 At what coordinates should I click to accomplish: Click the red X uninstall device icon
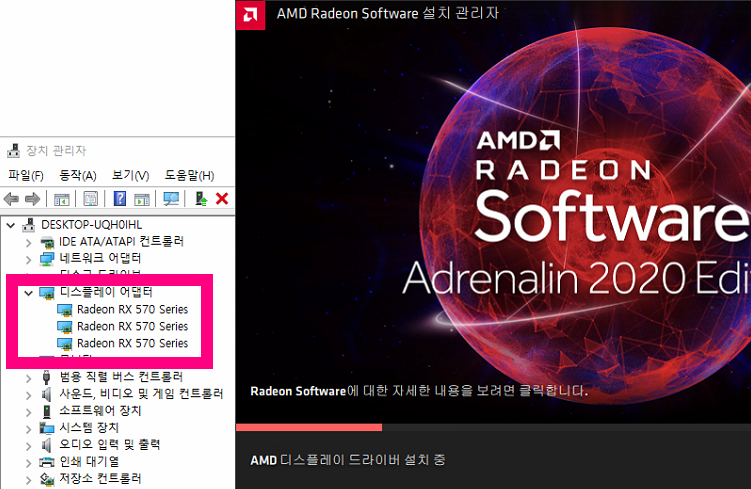pyautogui.click(x=222, y=198)
